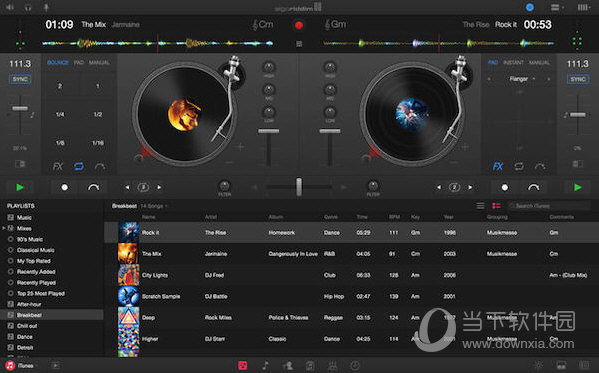This screenshot has width=599, height=373.
Task: Toggle SYNC on the right deck
Action: (578, 79)
